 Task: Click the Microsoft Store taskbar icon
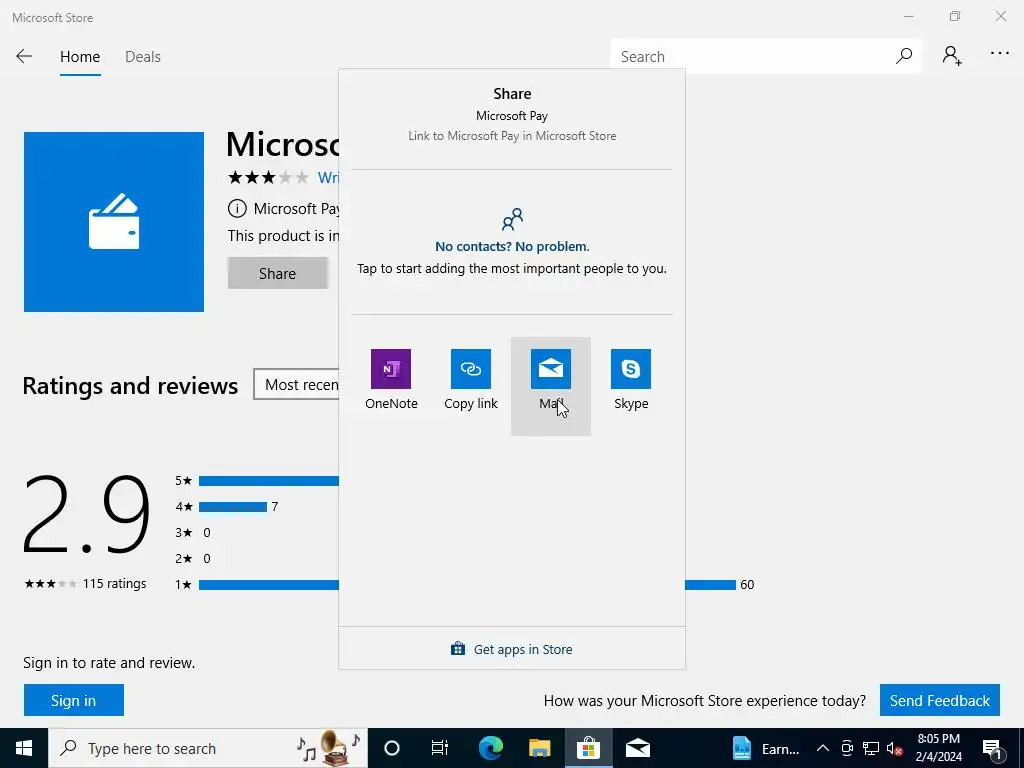pos(588,748)
